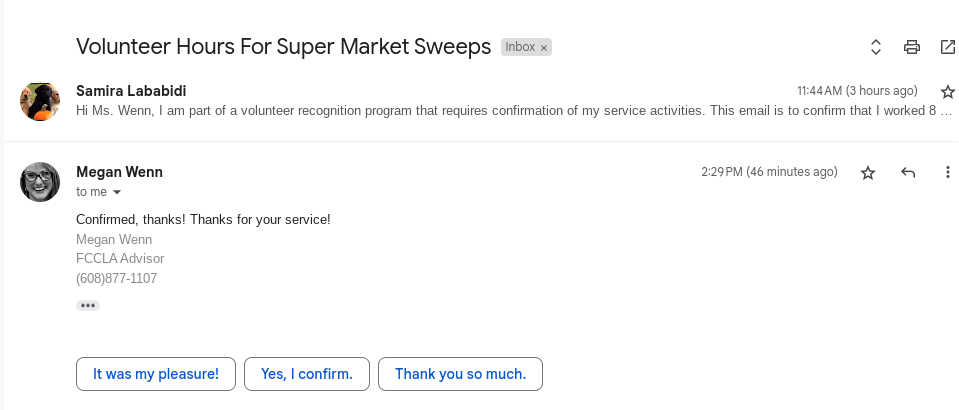
Task: Expand or collapse all messages arrows
Action: click(875, 47)
